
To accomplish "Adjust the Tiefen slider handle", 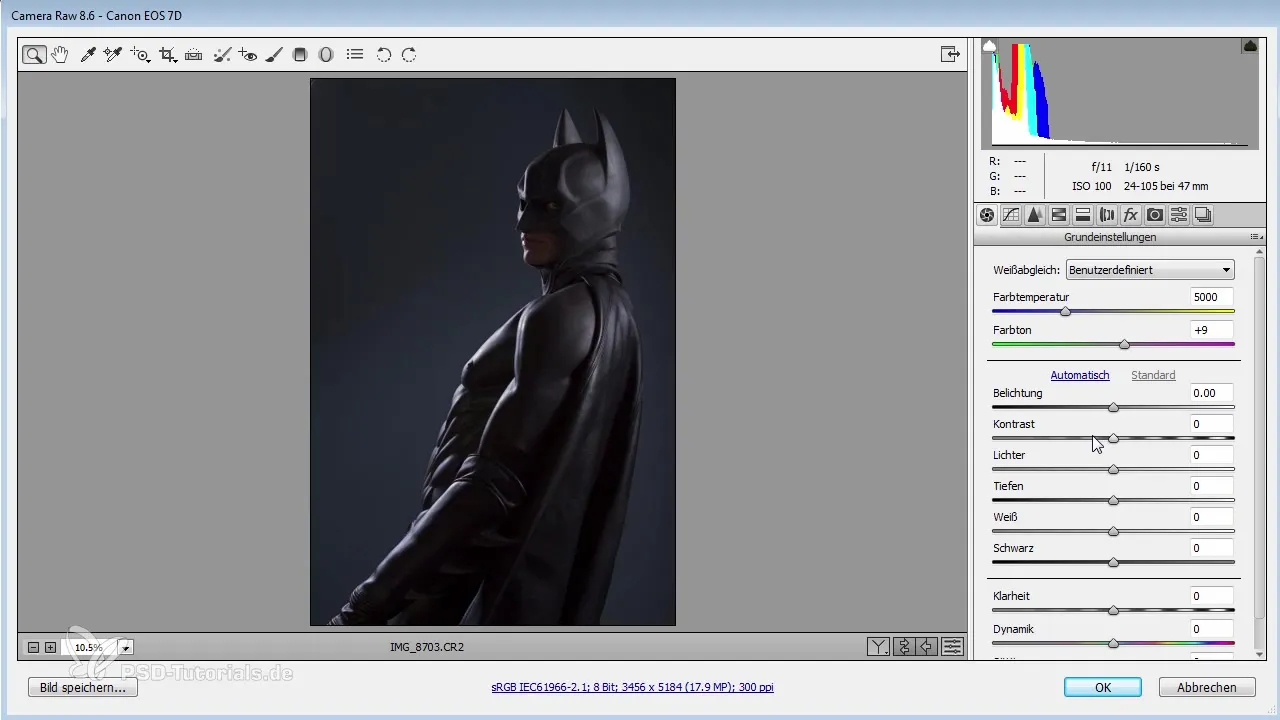I will click(1113, 500).
